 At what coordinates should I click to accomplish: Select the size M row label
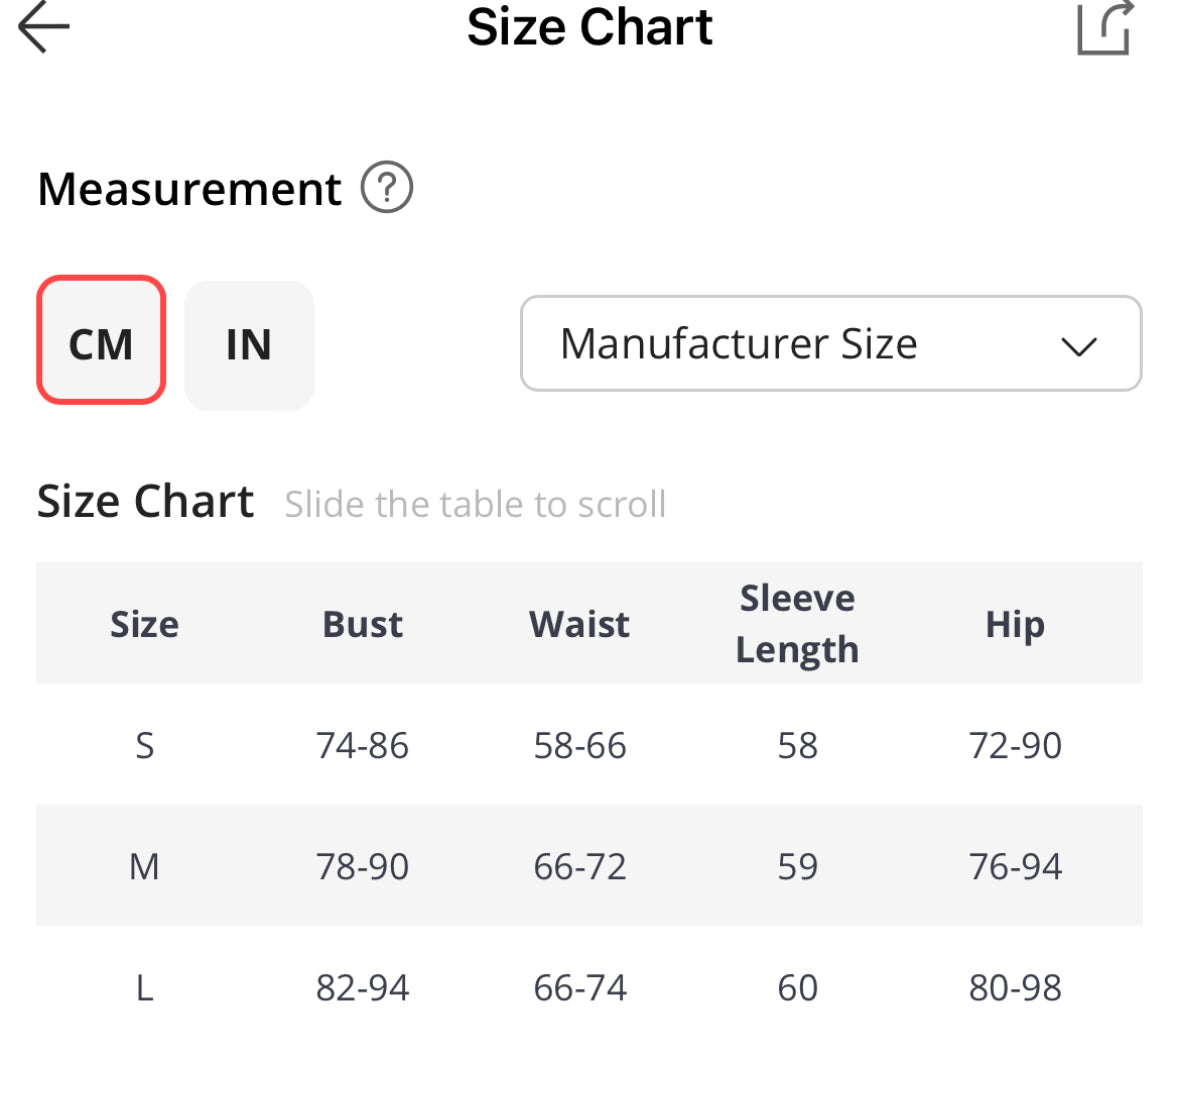coord(144,866)
